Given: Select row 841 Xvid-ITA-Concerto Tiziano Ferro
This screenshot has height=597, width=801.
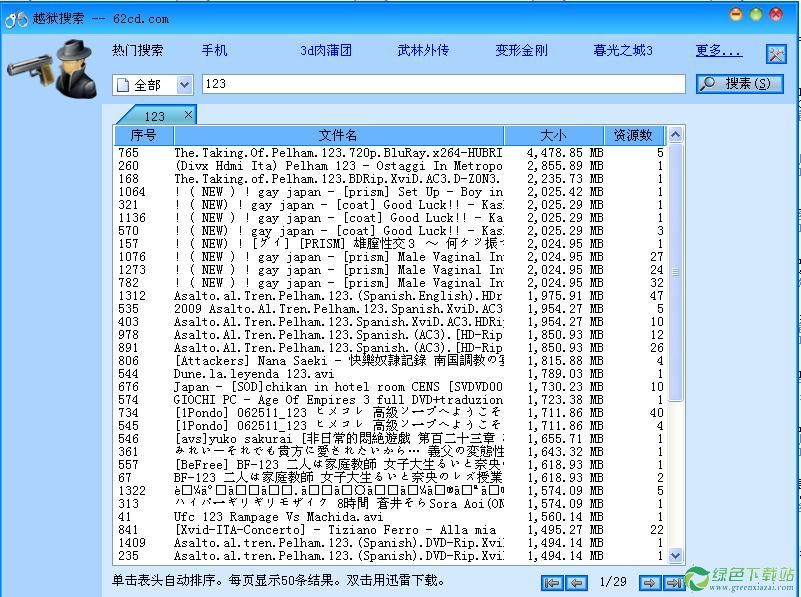Looking at the screenshot, I should point(390,530).
